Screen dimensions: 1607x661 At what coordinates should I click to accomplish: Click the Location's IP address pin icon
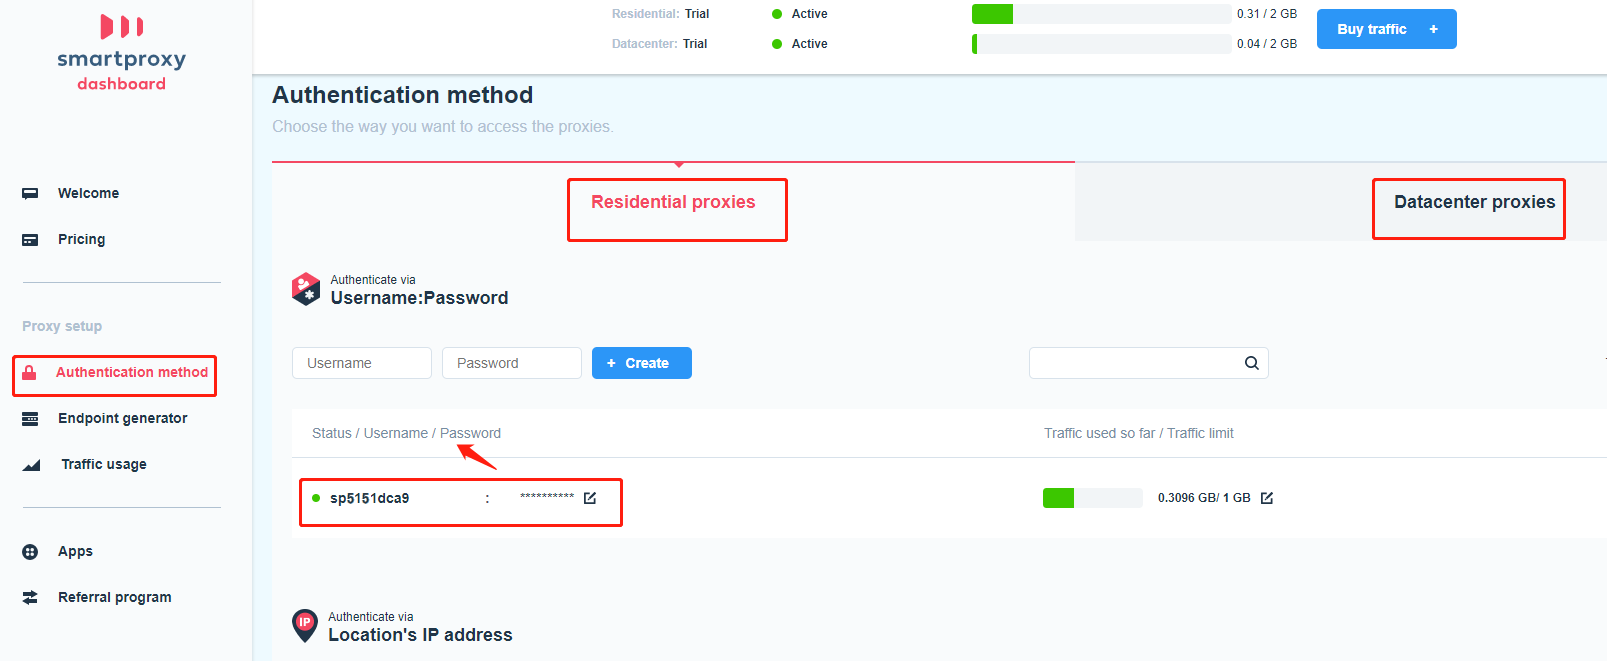click(305, 626)
